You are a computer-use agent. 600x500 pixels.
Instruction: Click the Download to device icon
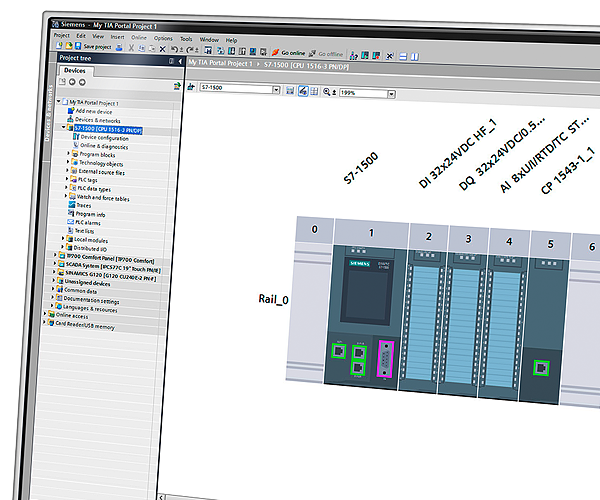(x=232, y=51)
